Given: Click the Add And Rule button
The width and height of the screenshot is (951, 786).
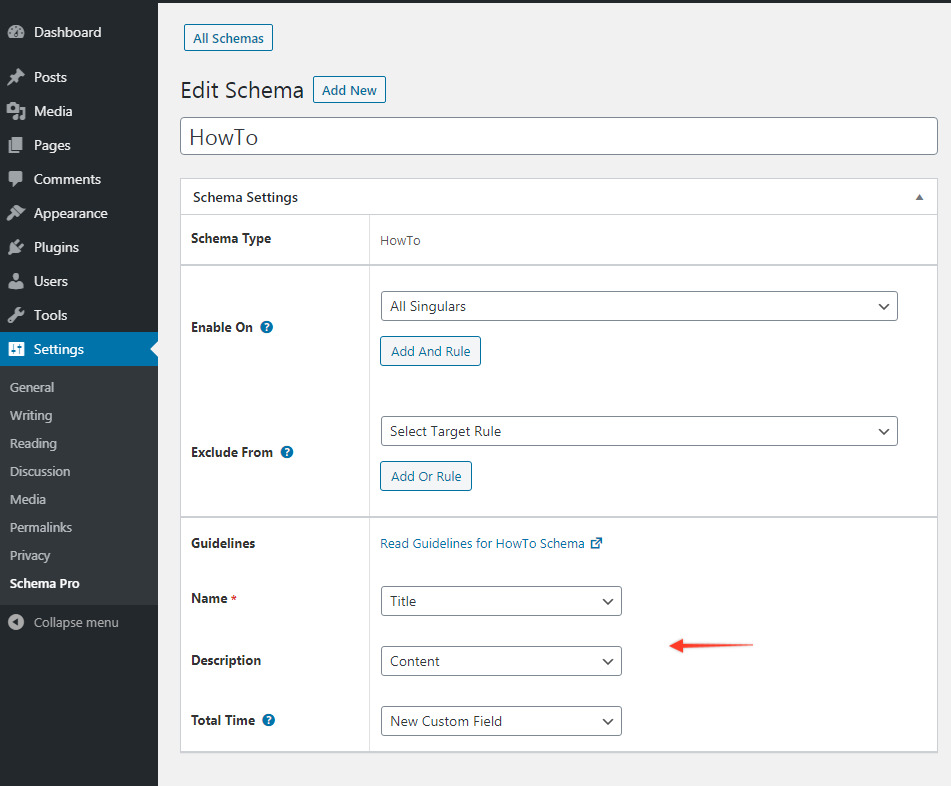Looking at the screenshot, I should point(430,351).
